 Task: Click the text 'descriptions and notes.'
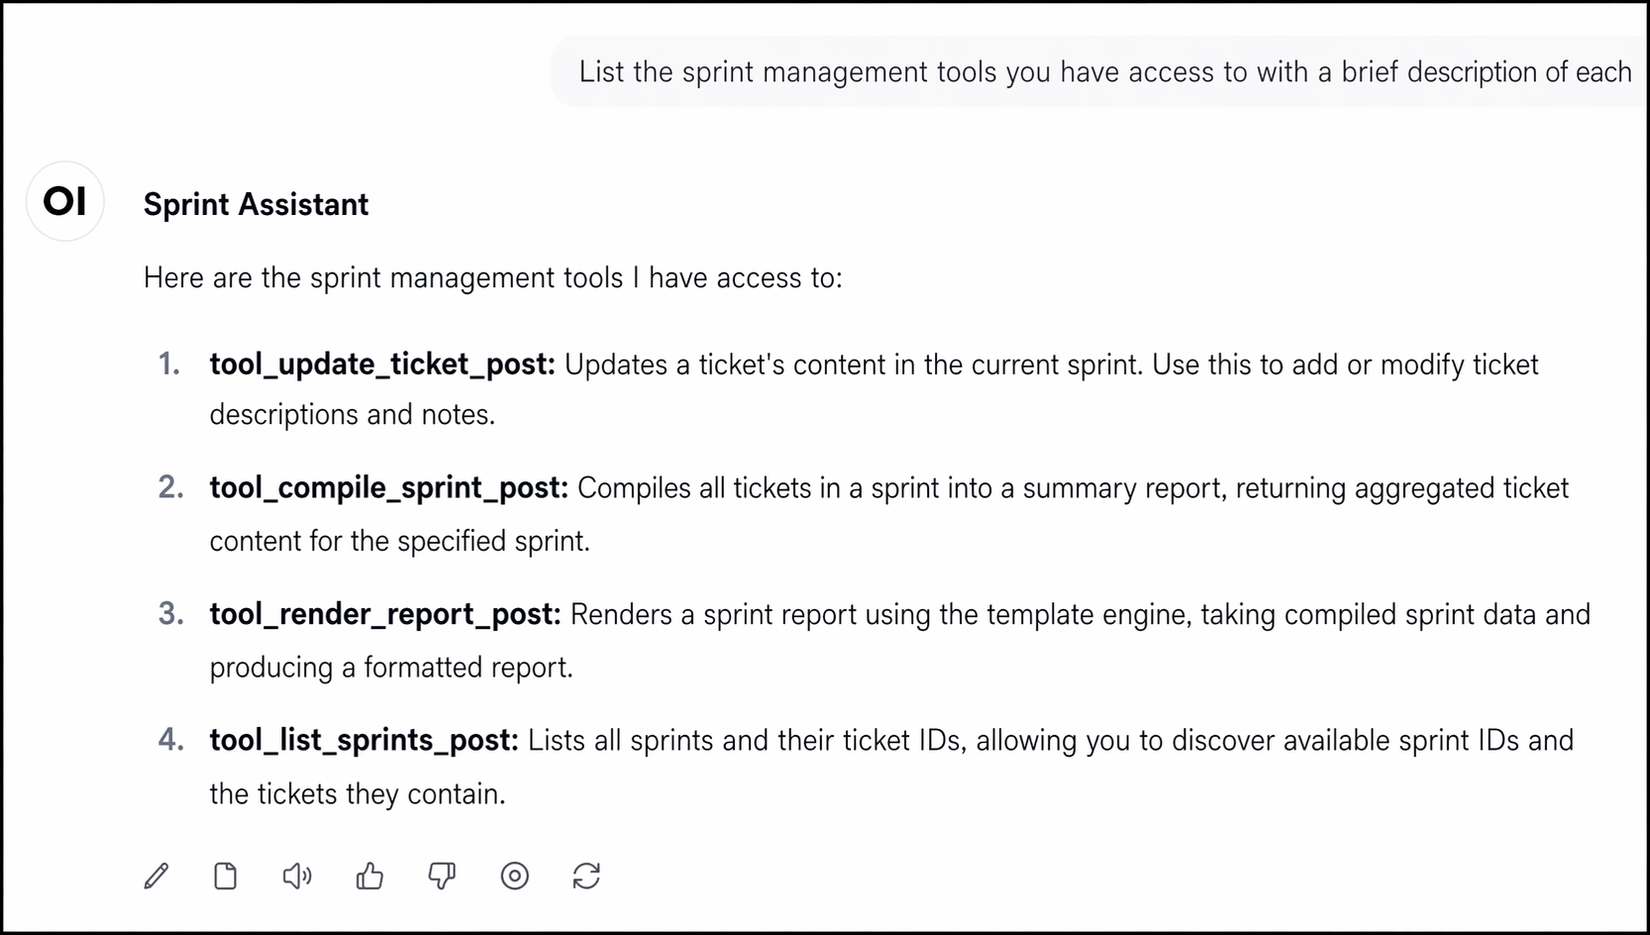352,414
